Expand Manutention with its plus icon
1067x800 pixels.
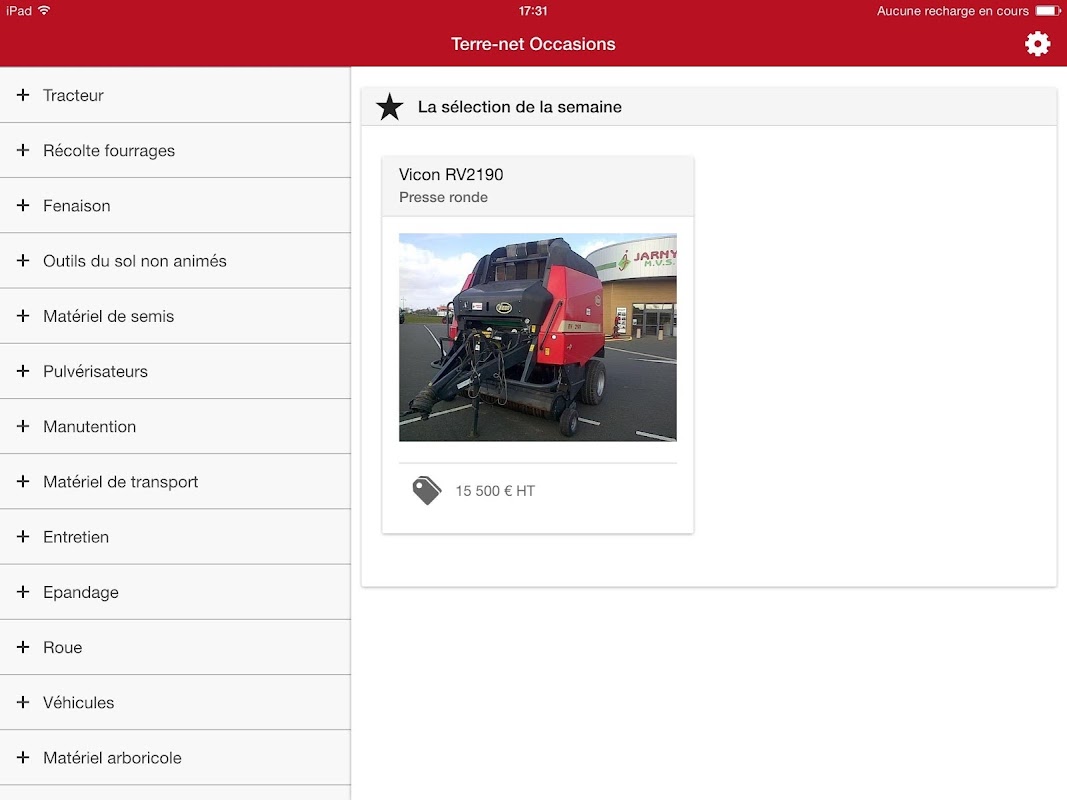tap(23, 426)
